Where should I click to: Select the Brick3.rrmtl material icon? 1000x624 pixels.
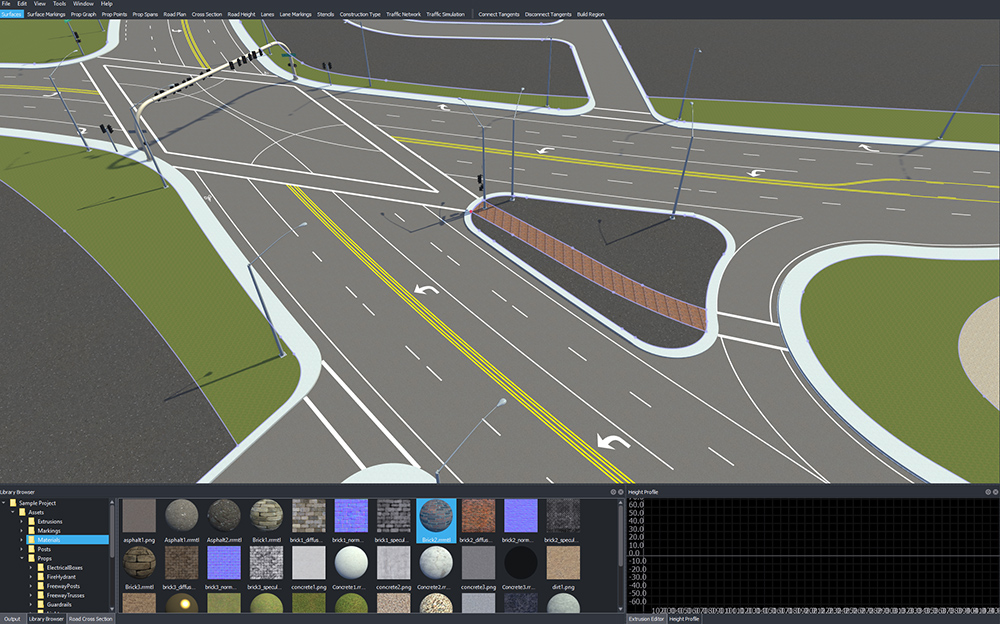click(x=139, y=563)
